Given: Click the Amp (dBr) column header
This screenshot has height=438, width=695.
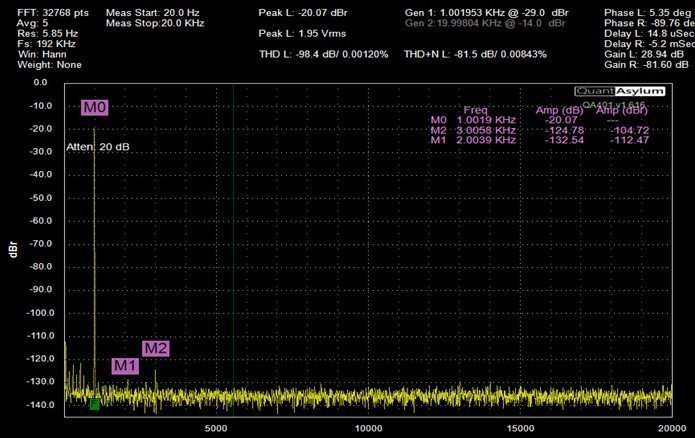Looking at the screenshot, I should coord(621,110).
